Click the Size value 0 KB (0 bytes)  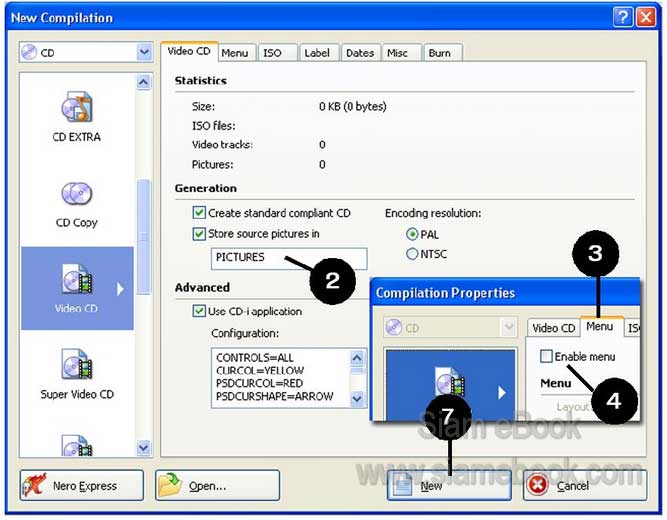point(353,106)
